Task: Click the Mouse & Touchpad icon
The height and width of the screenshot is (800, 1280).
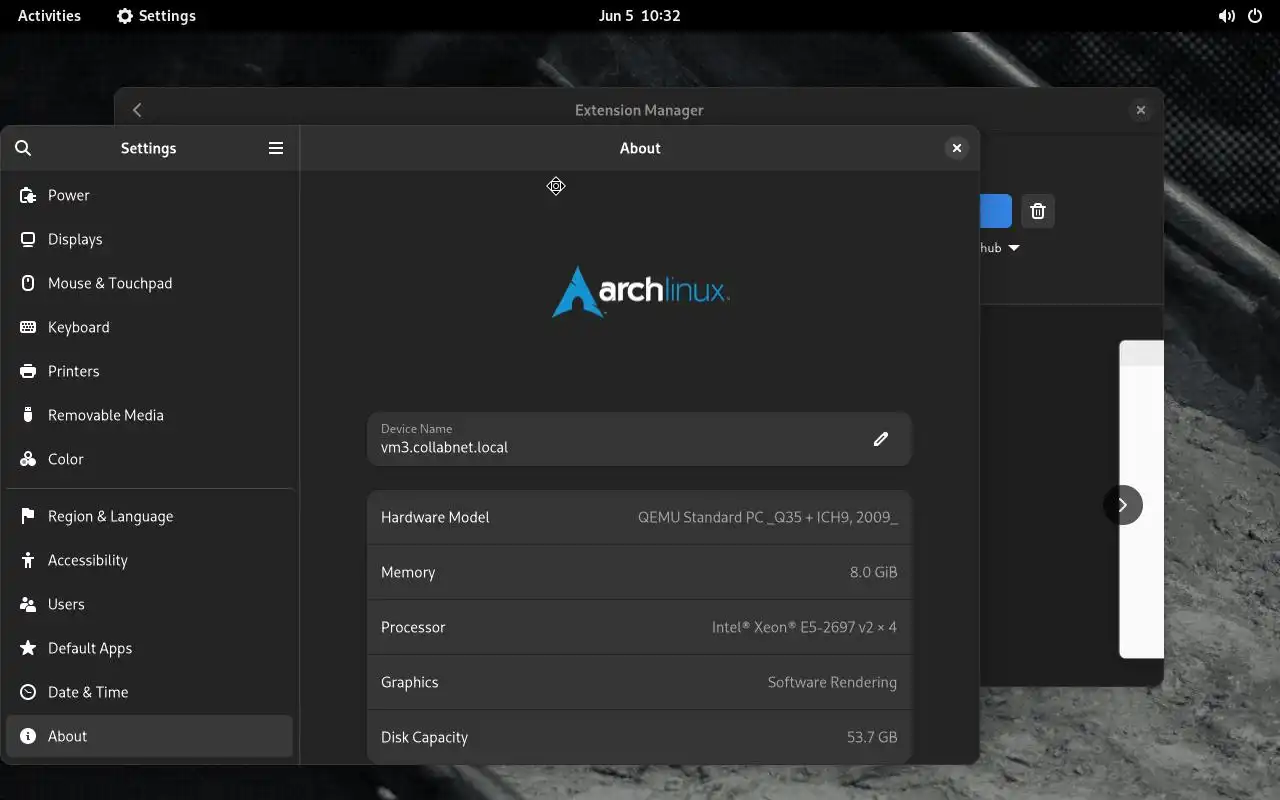Action: 28,283
